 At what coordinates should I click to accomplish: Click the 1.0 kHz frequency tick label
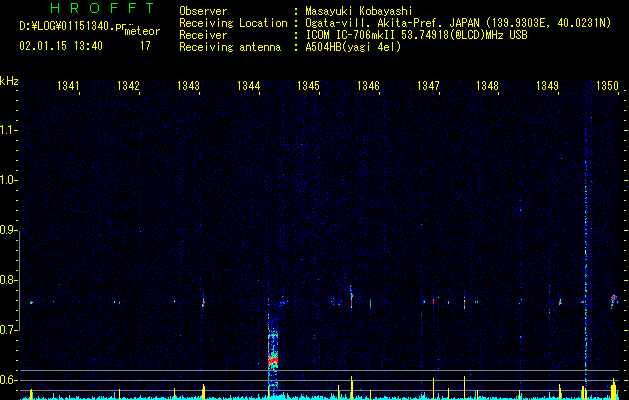pyautogui.click(x=8, y=180)
